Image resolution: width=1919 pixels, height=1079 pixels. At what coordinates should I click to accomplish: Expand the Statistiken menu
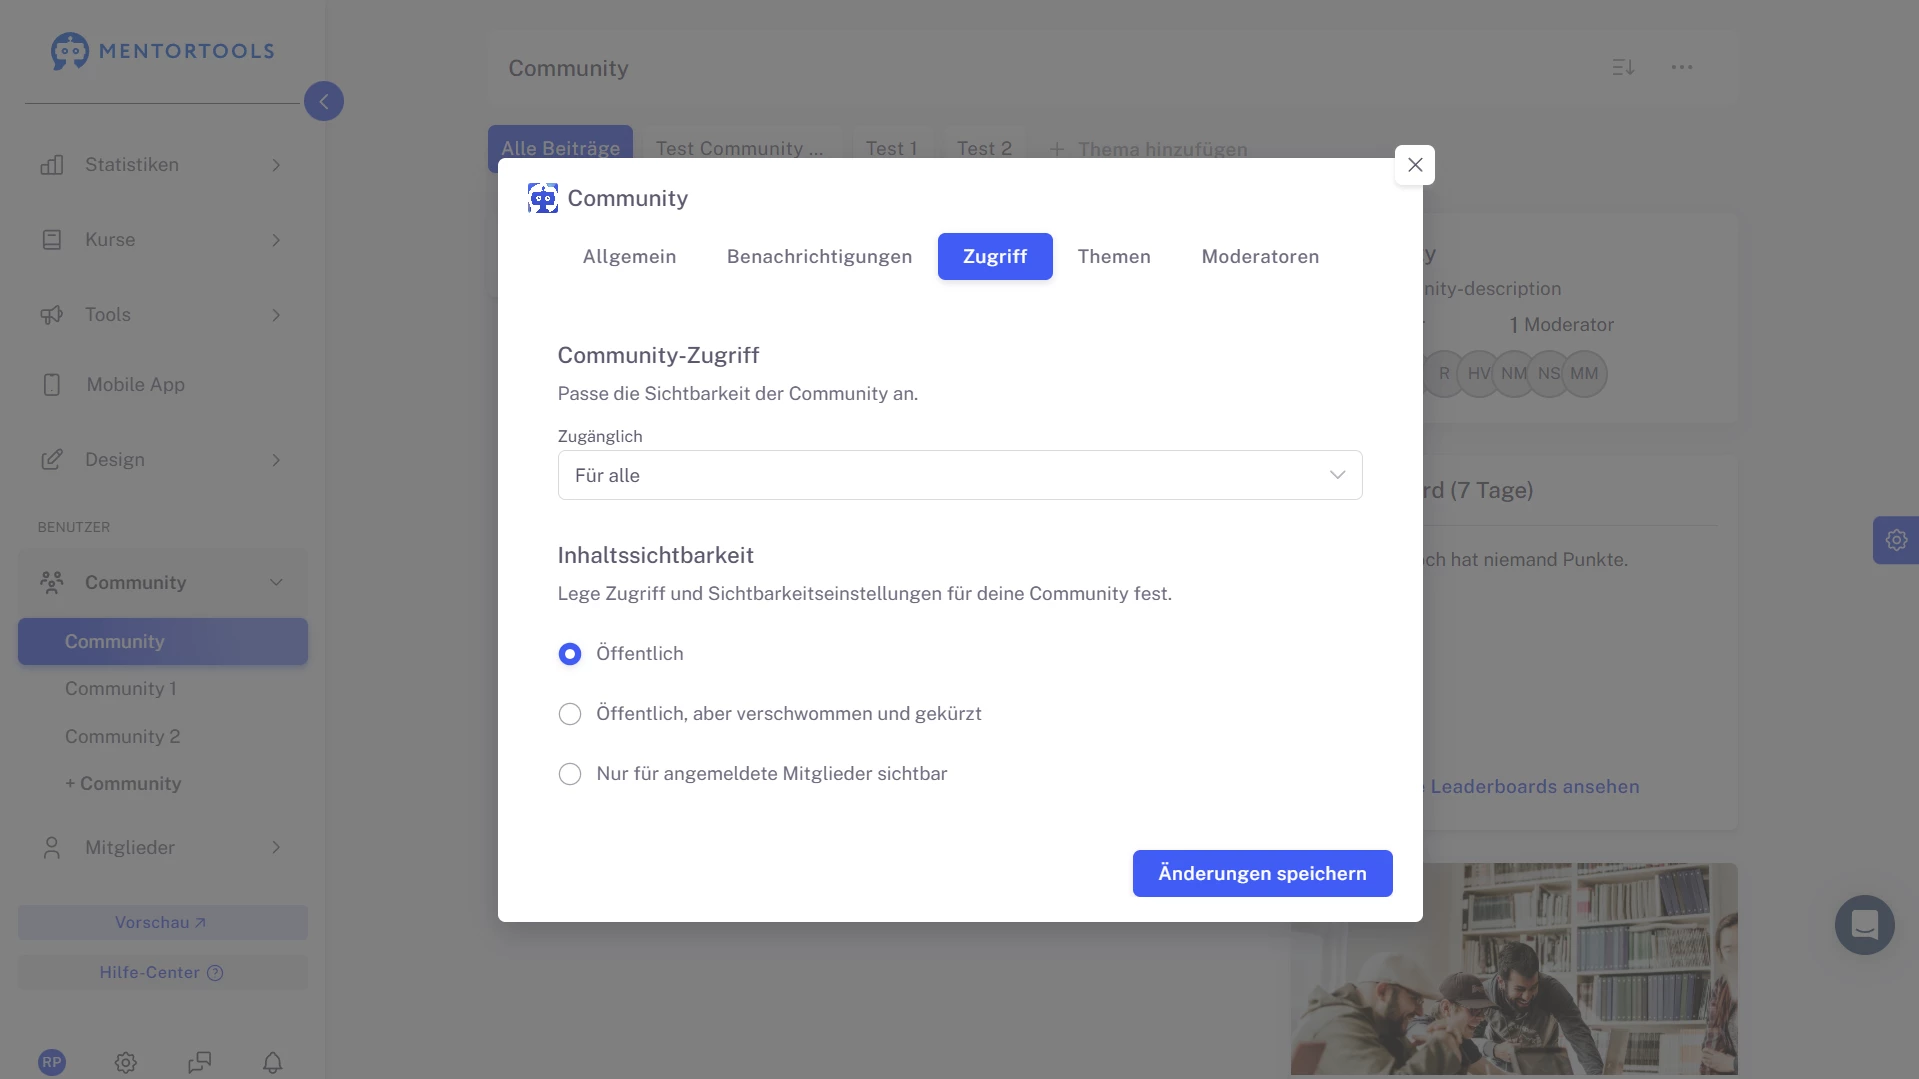162,165
